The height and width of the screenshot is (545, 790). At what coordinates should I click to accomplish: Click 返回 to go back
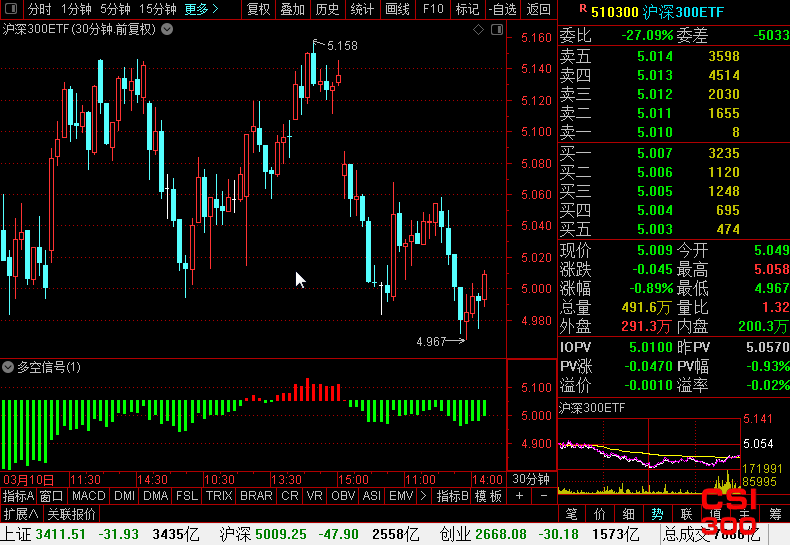(538, 9)
